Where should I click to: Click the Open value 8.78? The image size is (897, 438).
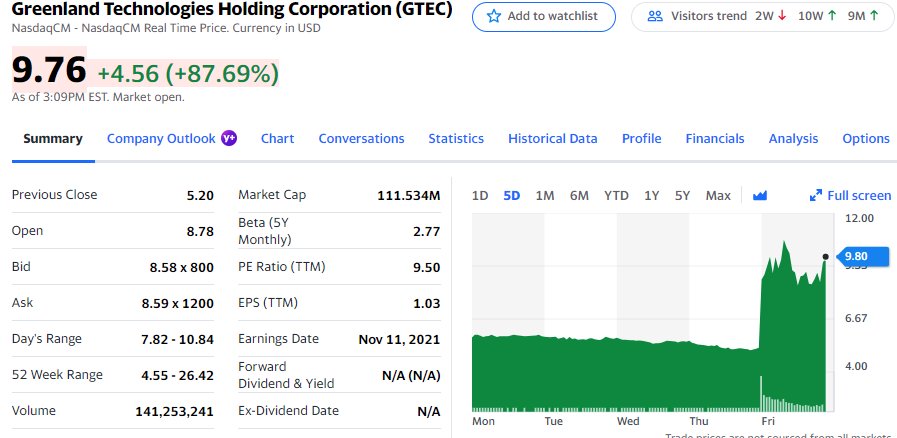[200, 232]
